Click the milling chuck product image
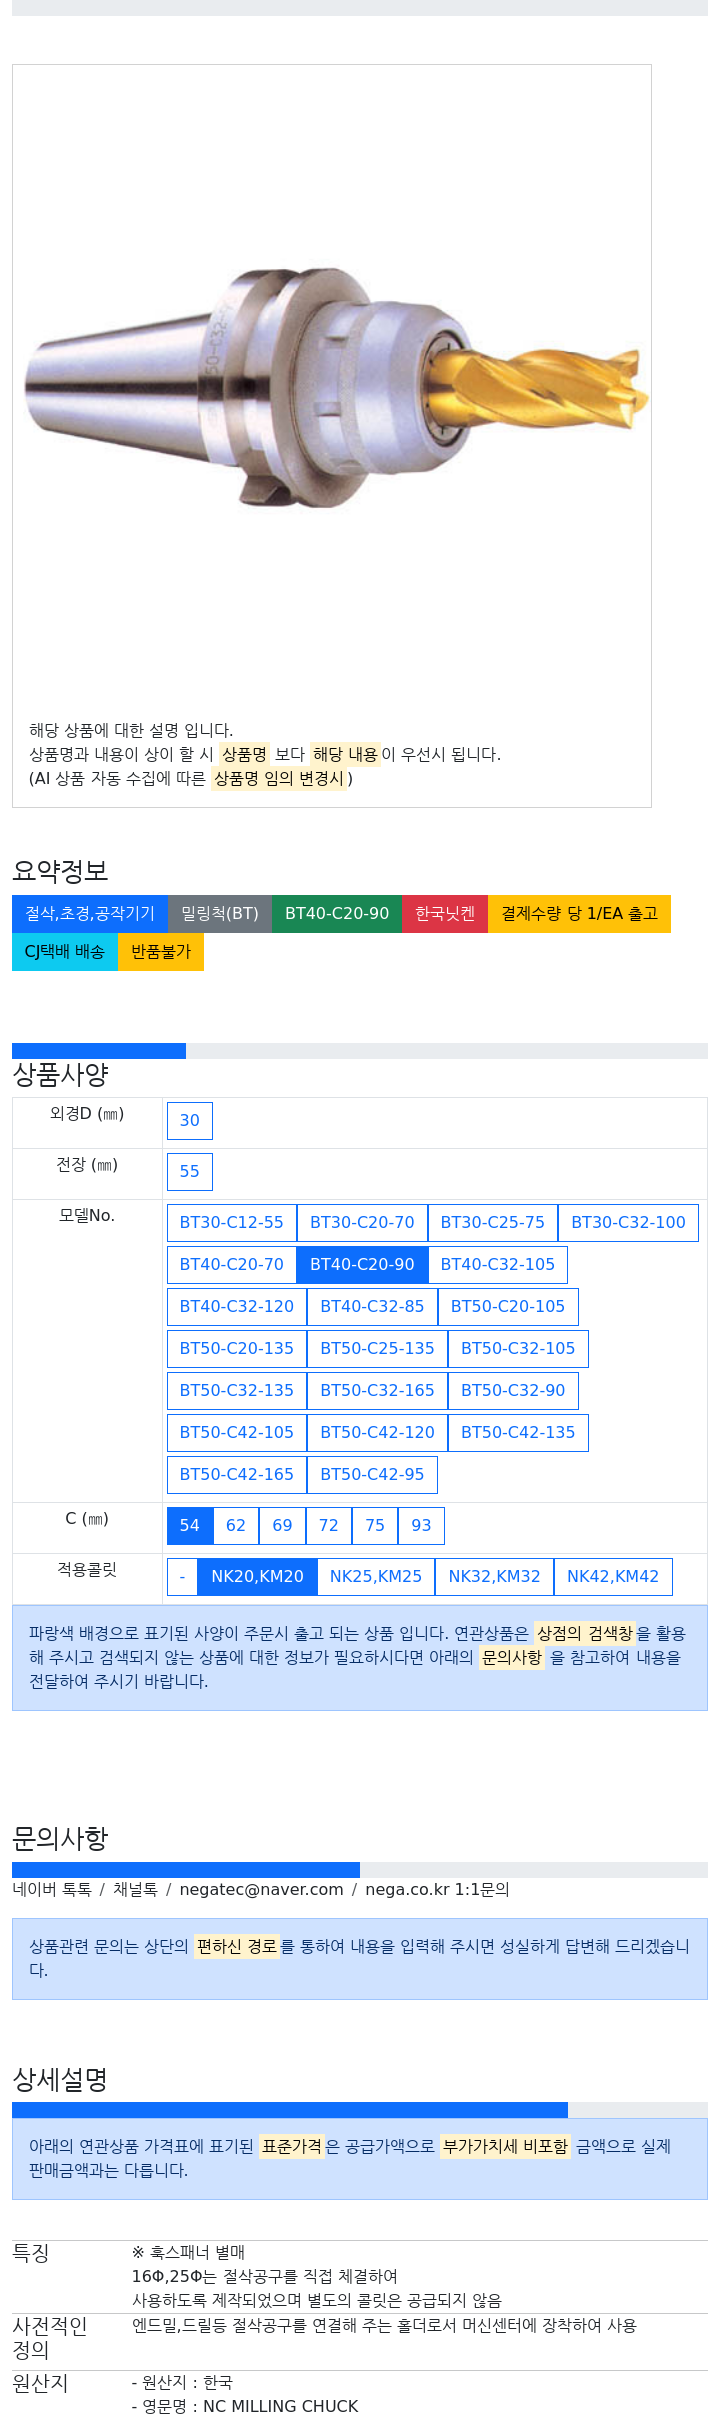Viewport: 720px width, 2419px height. point(335,388)
